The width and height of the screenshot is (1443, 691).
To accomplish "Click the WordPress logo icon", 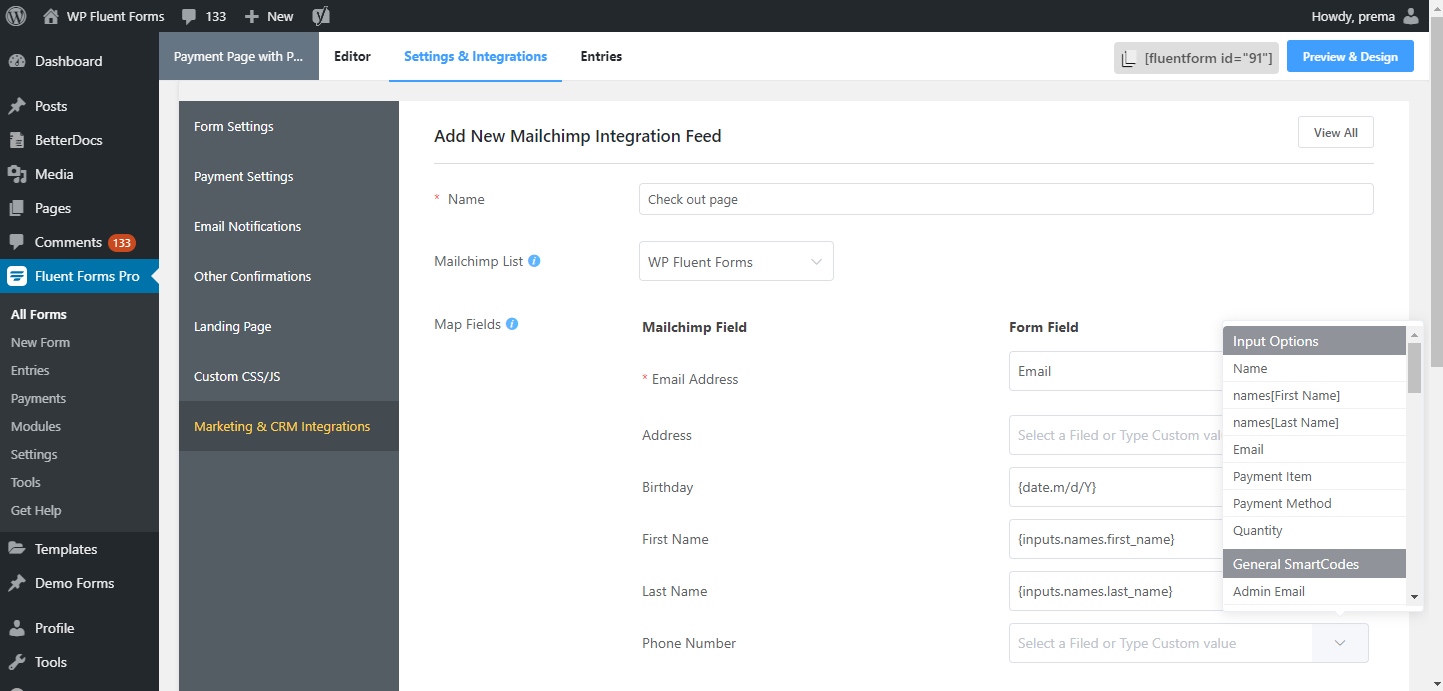I will pos(16,16).
